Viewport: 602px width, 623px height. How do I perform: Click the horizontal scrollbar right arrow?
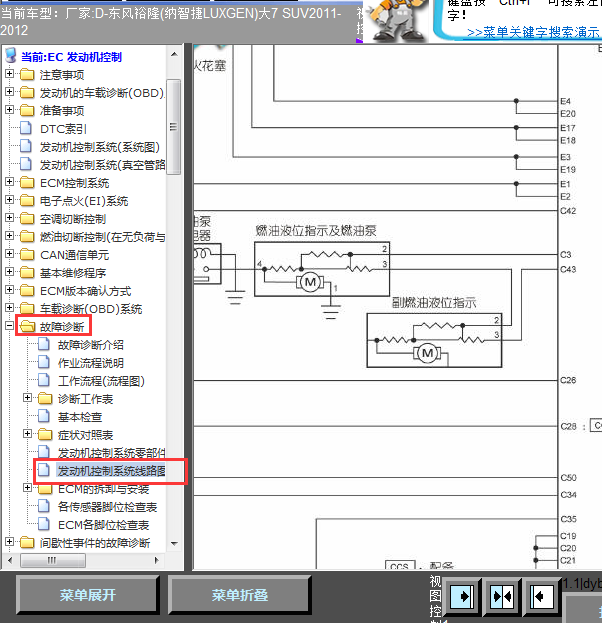click(156, 560)
